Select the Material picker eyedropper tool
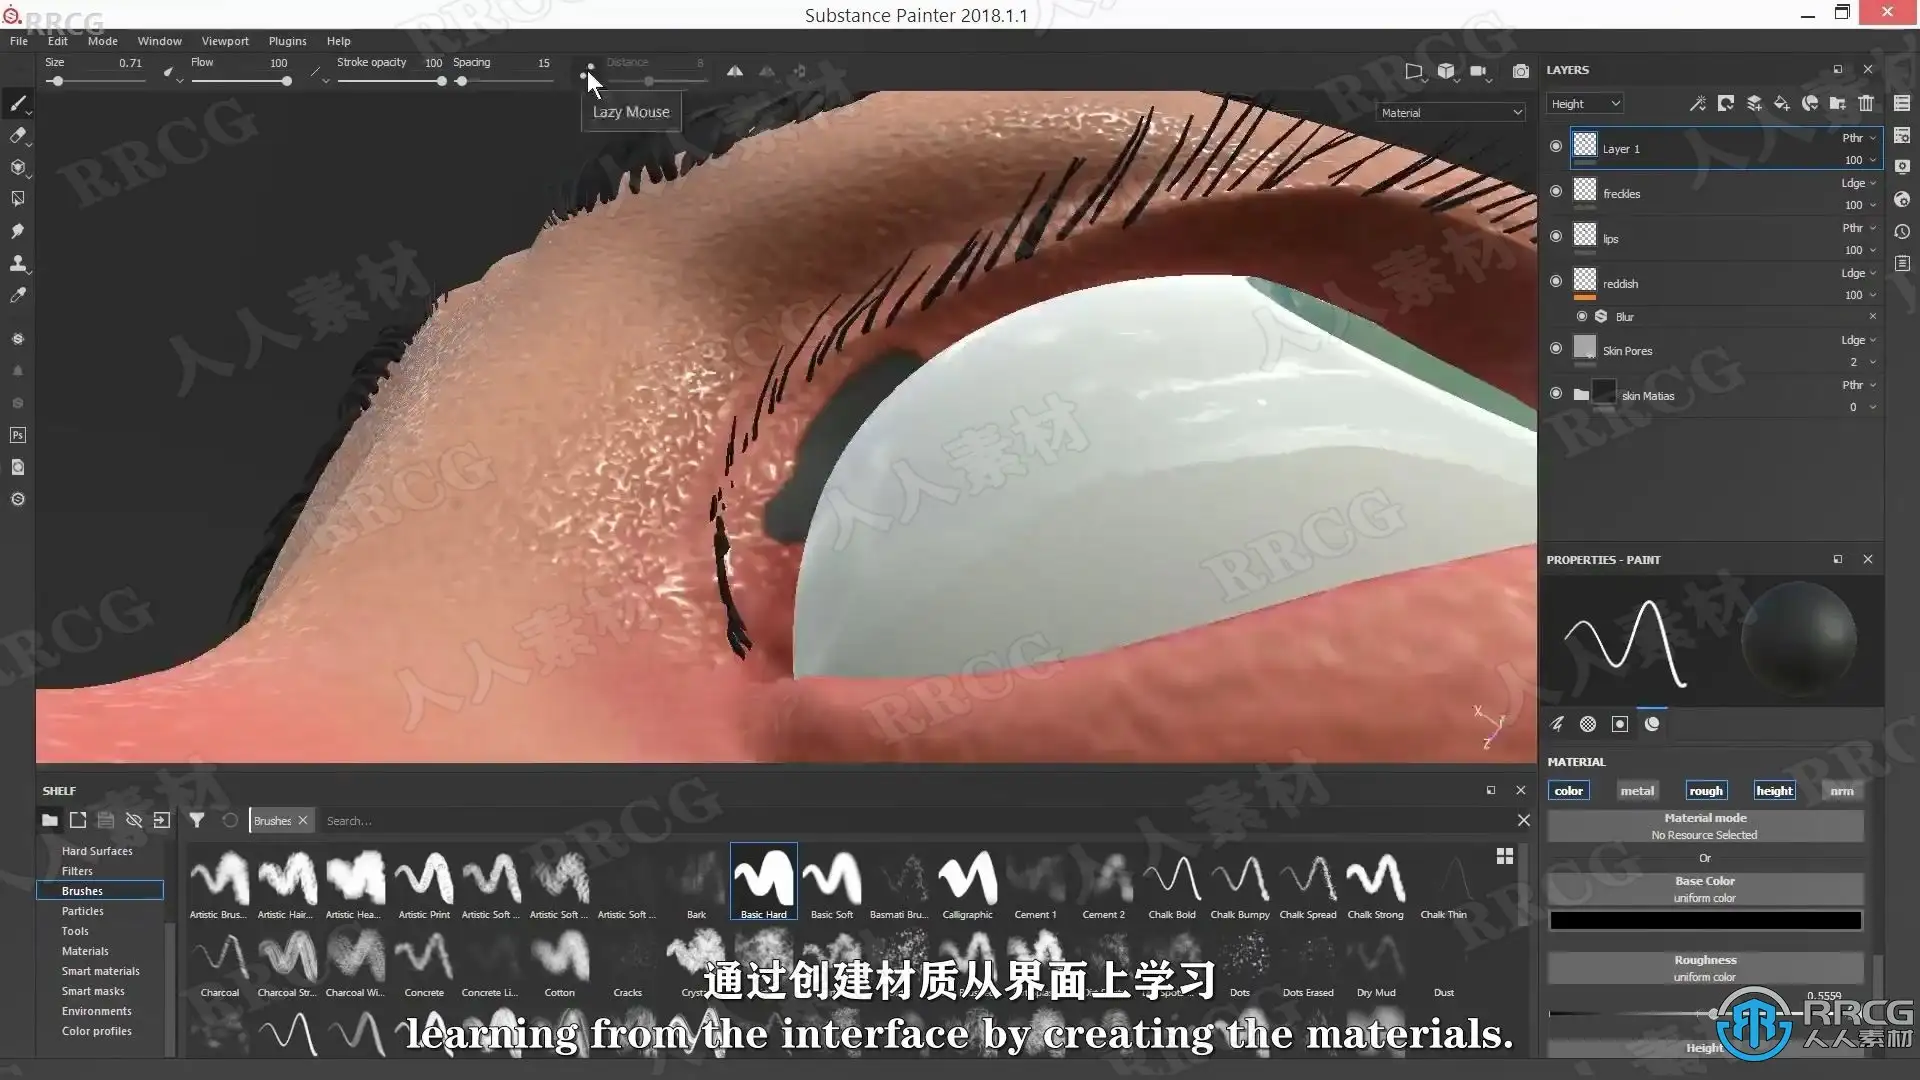The image size is (1920, 1080). coord(18,295)
